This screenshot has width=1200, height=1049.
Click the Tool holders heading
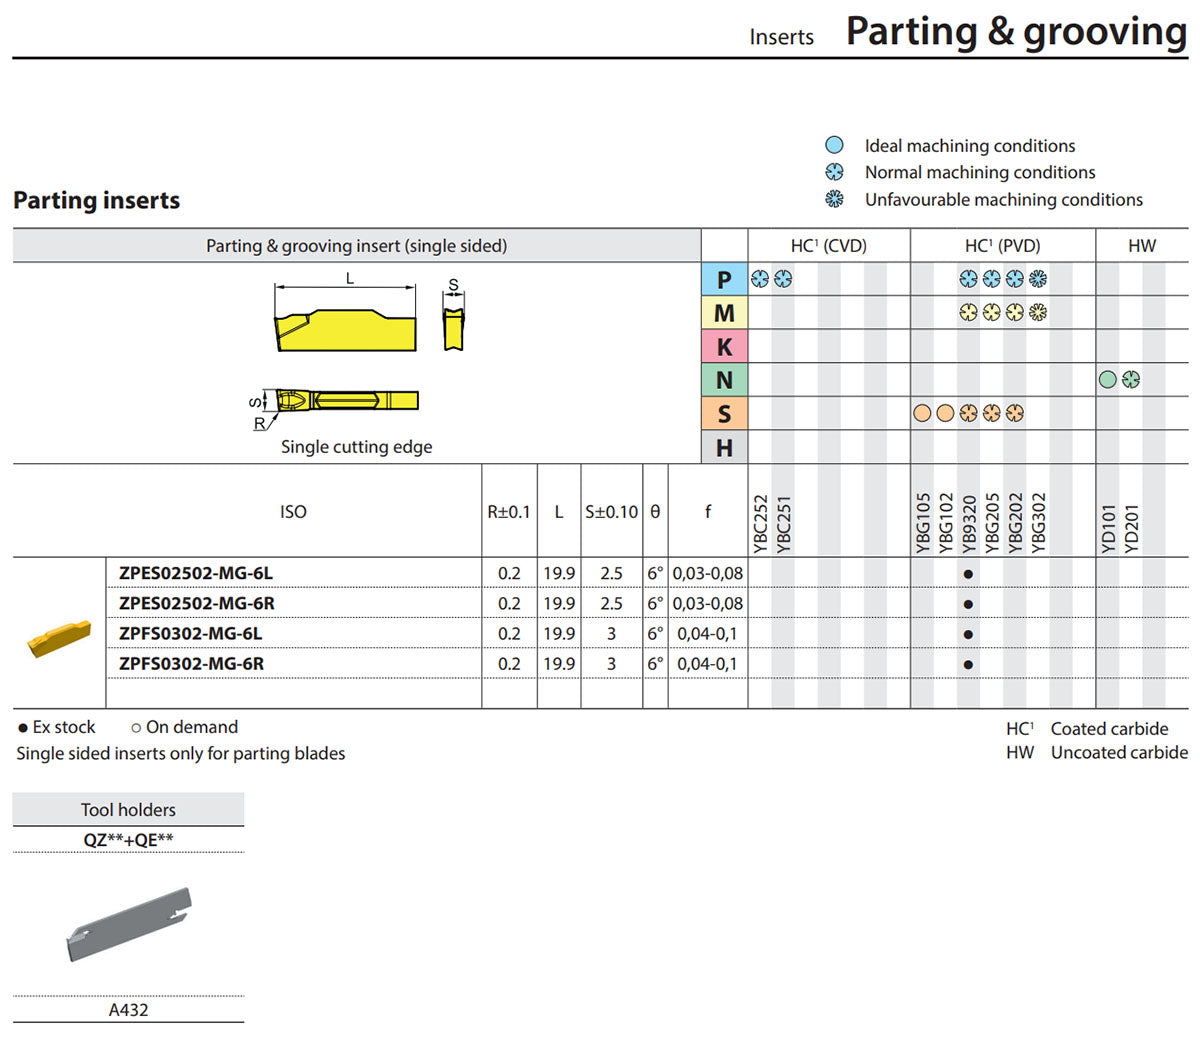coord(128,810)
